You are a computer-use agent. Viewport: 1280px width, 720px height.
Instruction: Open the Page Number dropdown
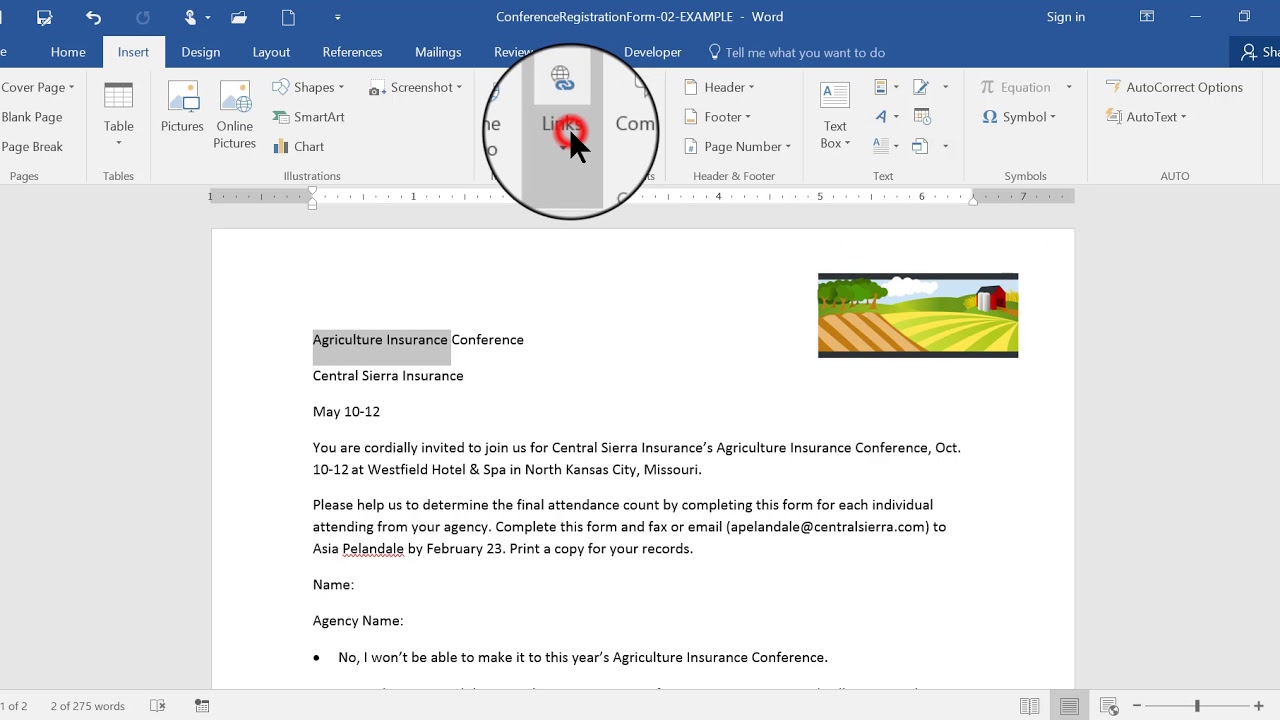coord(739,146)
